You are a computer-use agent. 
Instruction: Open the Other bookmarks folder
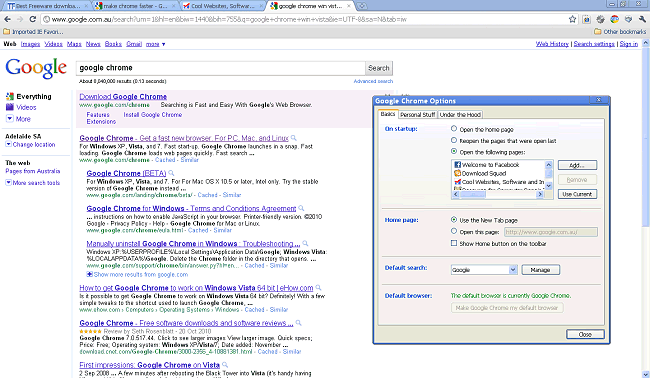click(620, 32)
